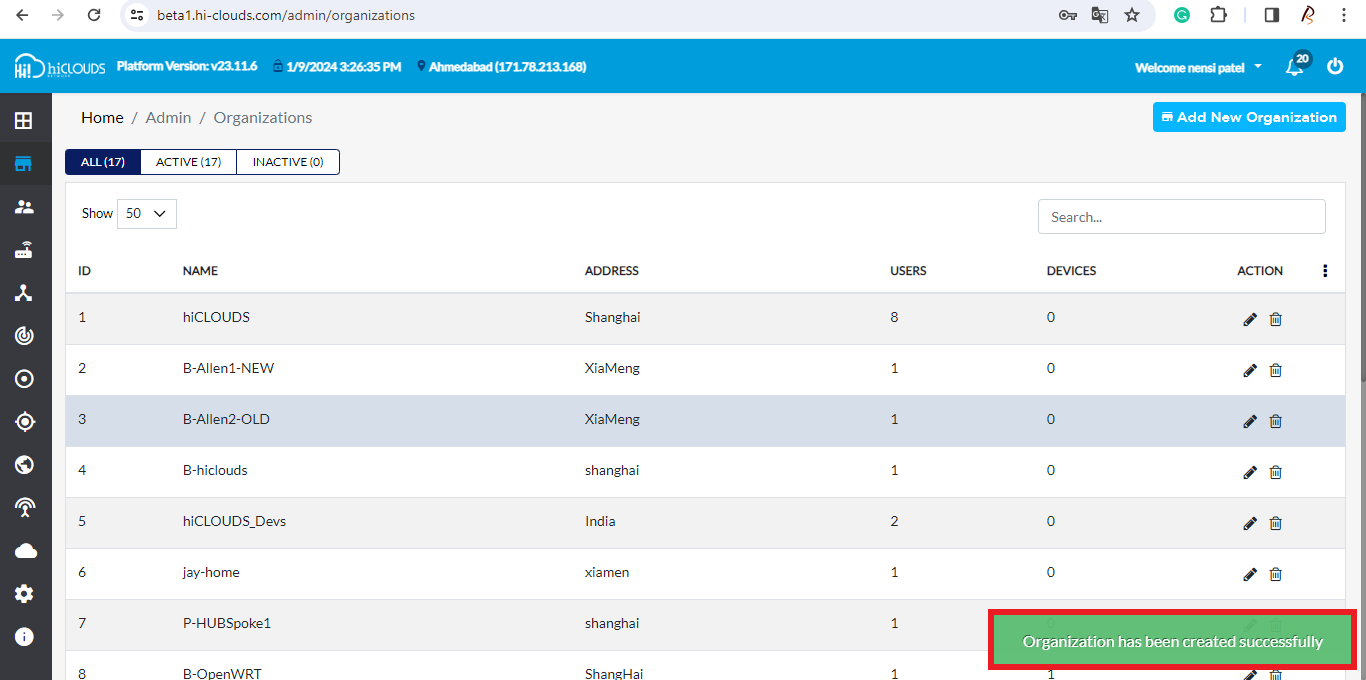1366x680 pixels.
Task: Click the Ahmedabad location text in header
Action: click(x=507, y=67)
